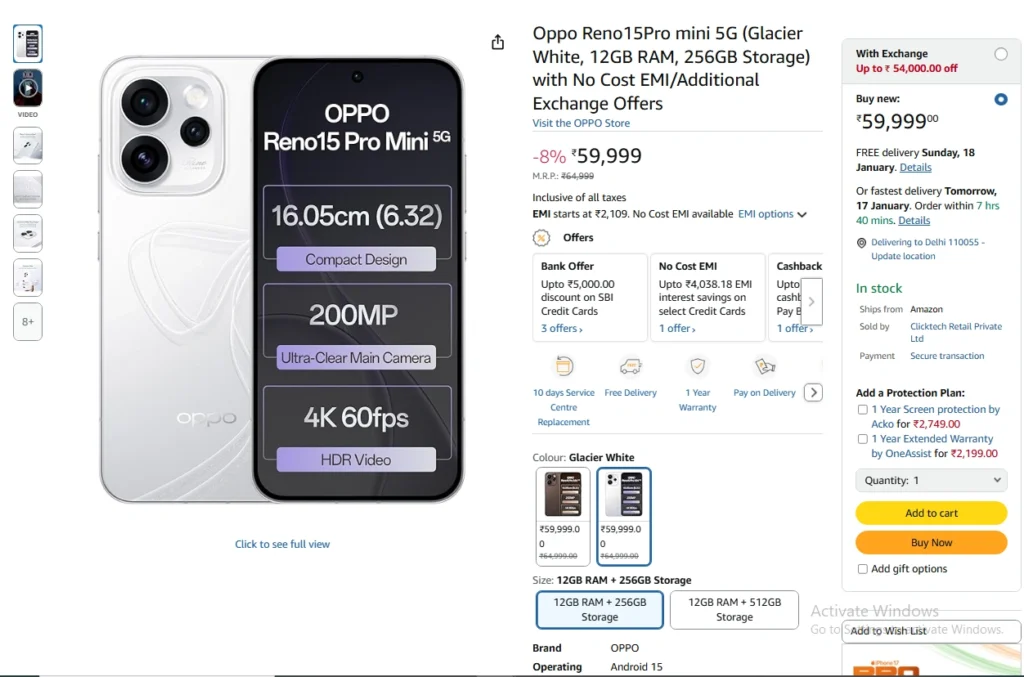The image size is (1024, 677).
Task: Open the 8+ more images thumbnail
Action: (x=28, y=322)
